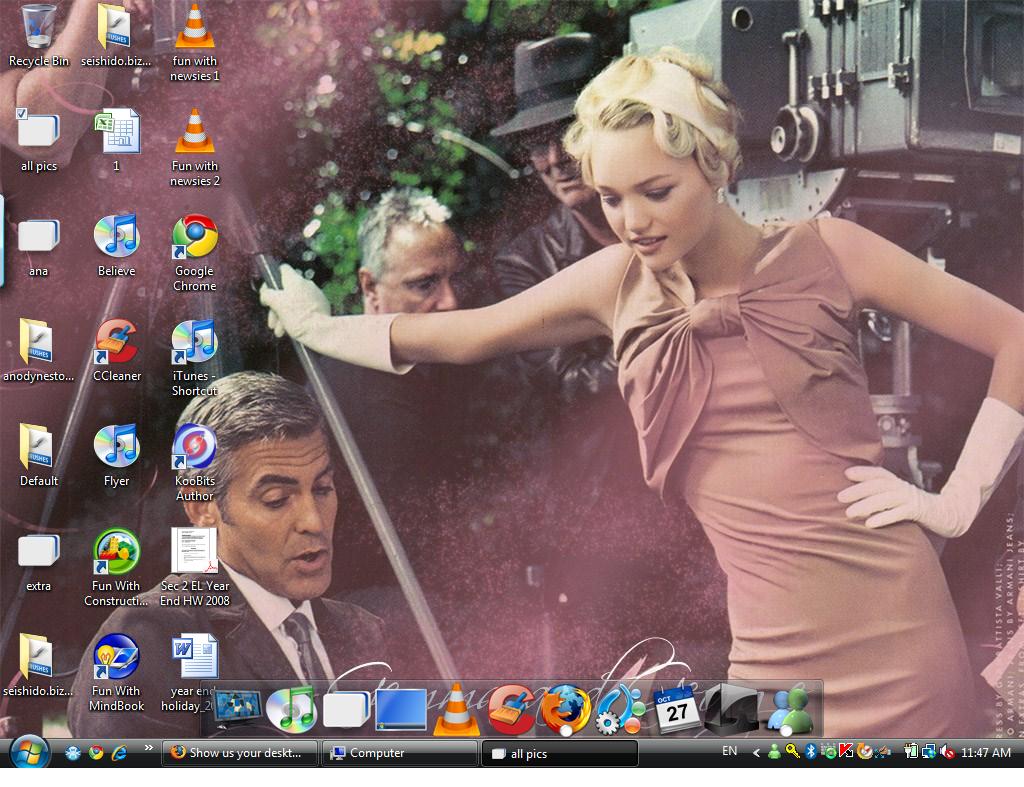The width and height of the screenshot is (1024, 787).
Task: Switch to the Computer taskbar window
Action: pyautogui.click(x=399, y=753)
